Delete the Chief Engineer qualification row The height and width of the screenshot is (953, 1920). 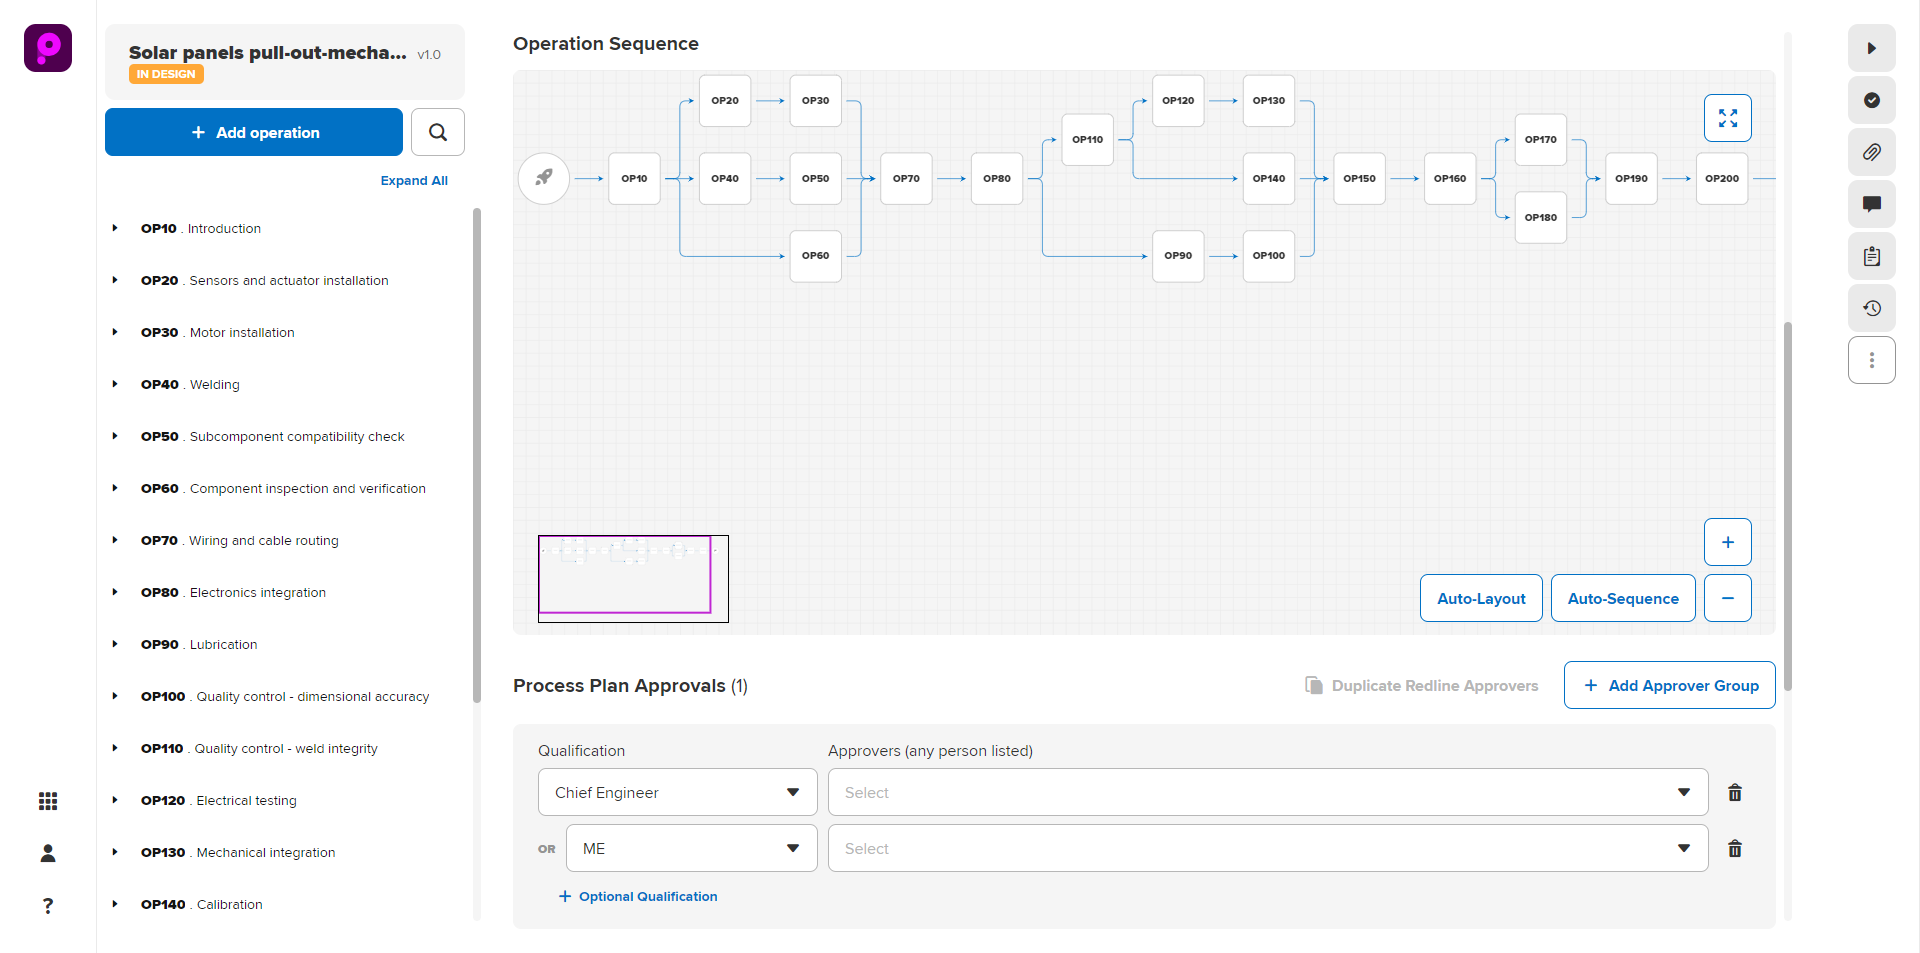[1735, 793]
